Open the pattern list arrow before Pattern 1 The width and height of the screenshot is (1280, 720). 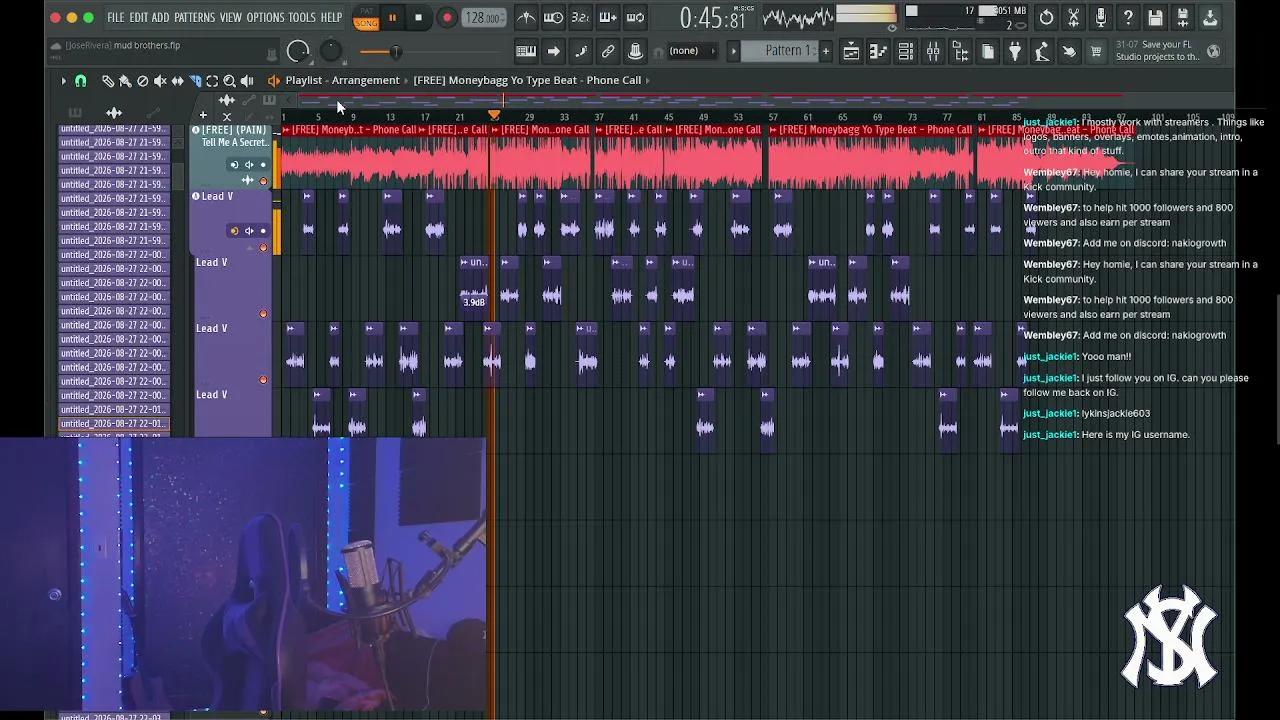point(733,51)
